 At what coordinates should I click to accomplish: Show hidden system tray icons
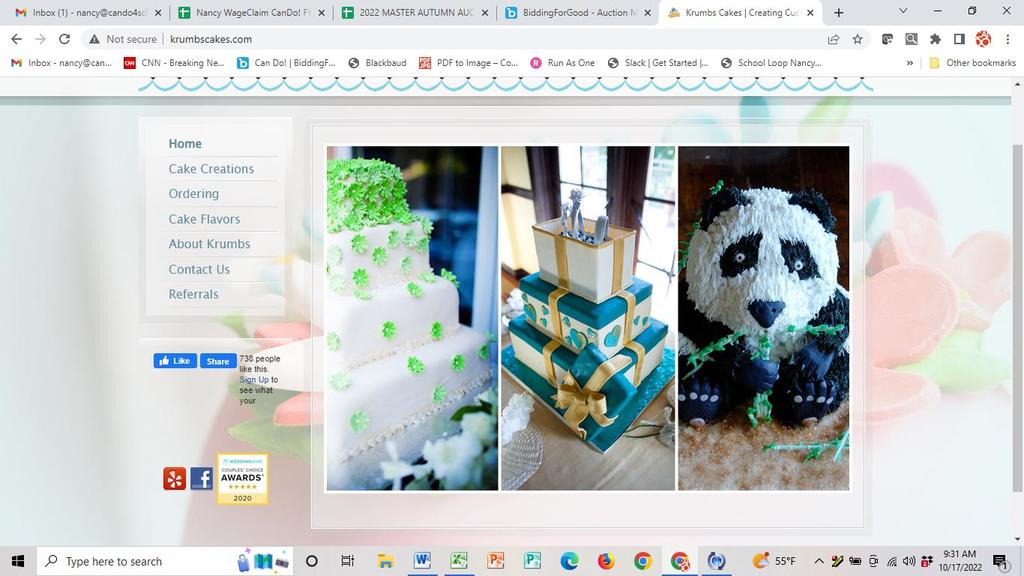point(818,561)
